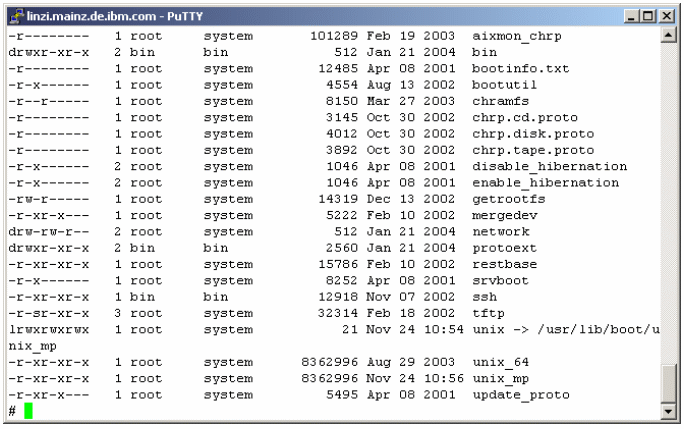This screenshot has width=684, height=429.
Task: Minimize the PuTTY window
Action: point(631,17)
